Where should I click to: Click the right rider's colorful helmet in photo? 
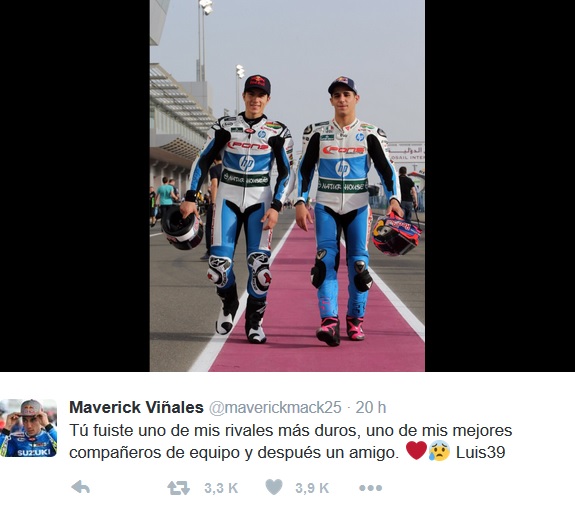click(396, 234)
